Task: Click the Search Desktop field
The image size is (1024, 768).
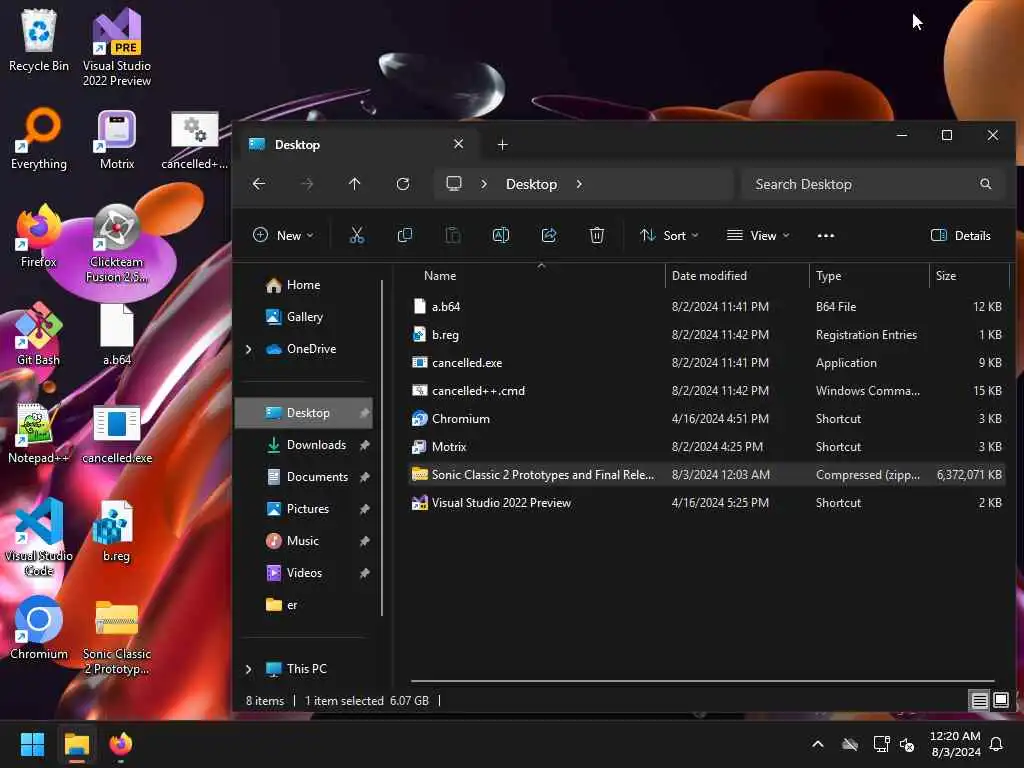Action: click(x=872, y=184)
